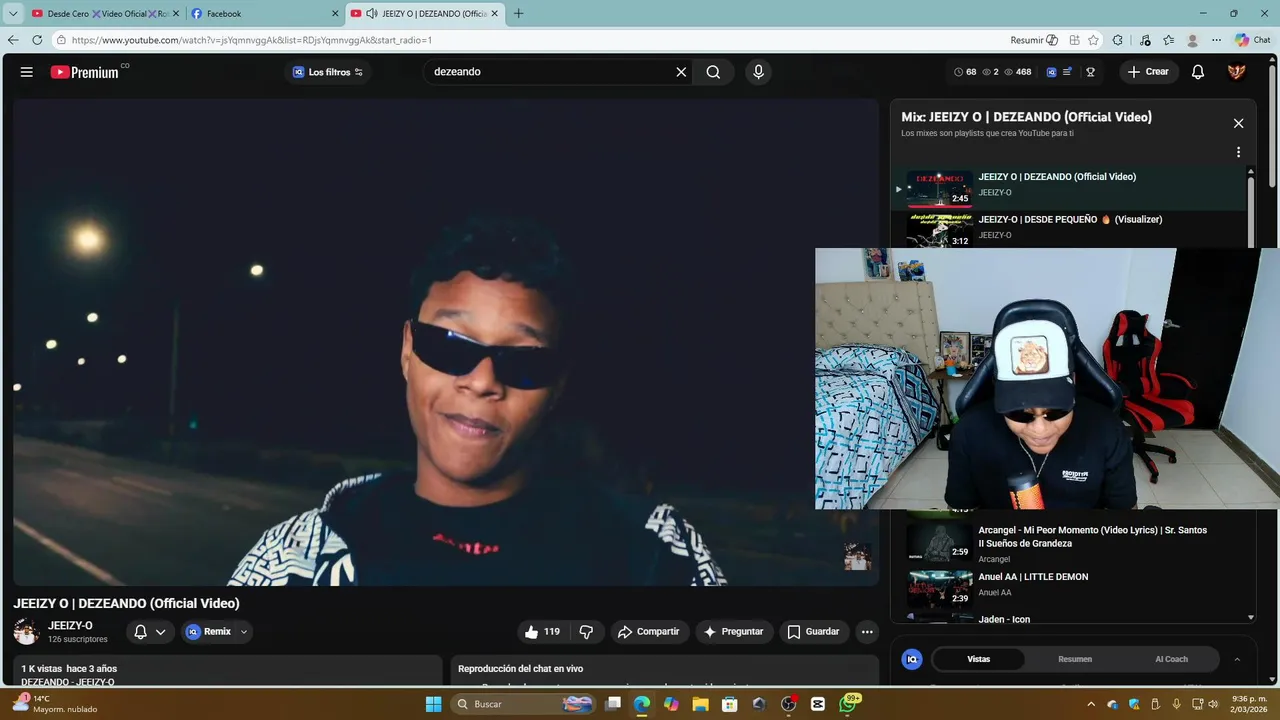Open the YouTube hamburger guide menu
The height and width of the screenshot is (720, 1280).
(27, 72)
